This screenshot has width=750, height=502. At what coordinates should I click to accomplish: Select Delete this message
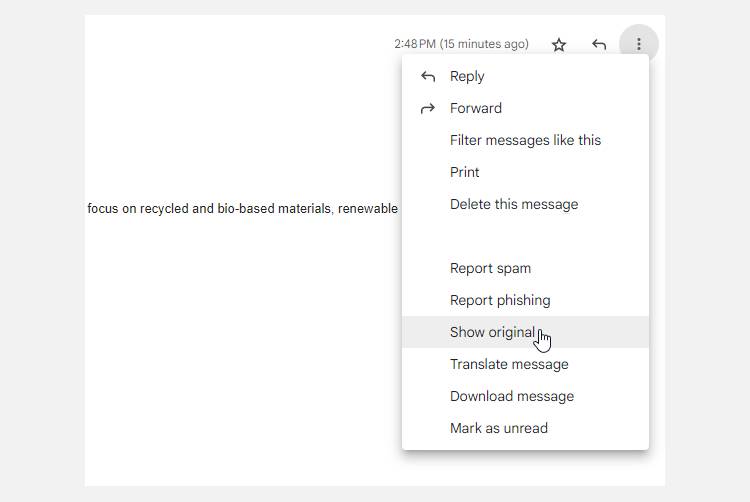click(514, 204)
